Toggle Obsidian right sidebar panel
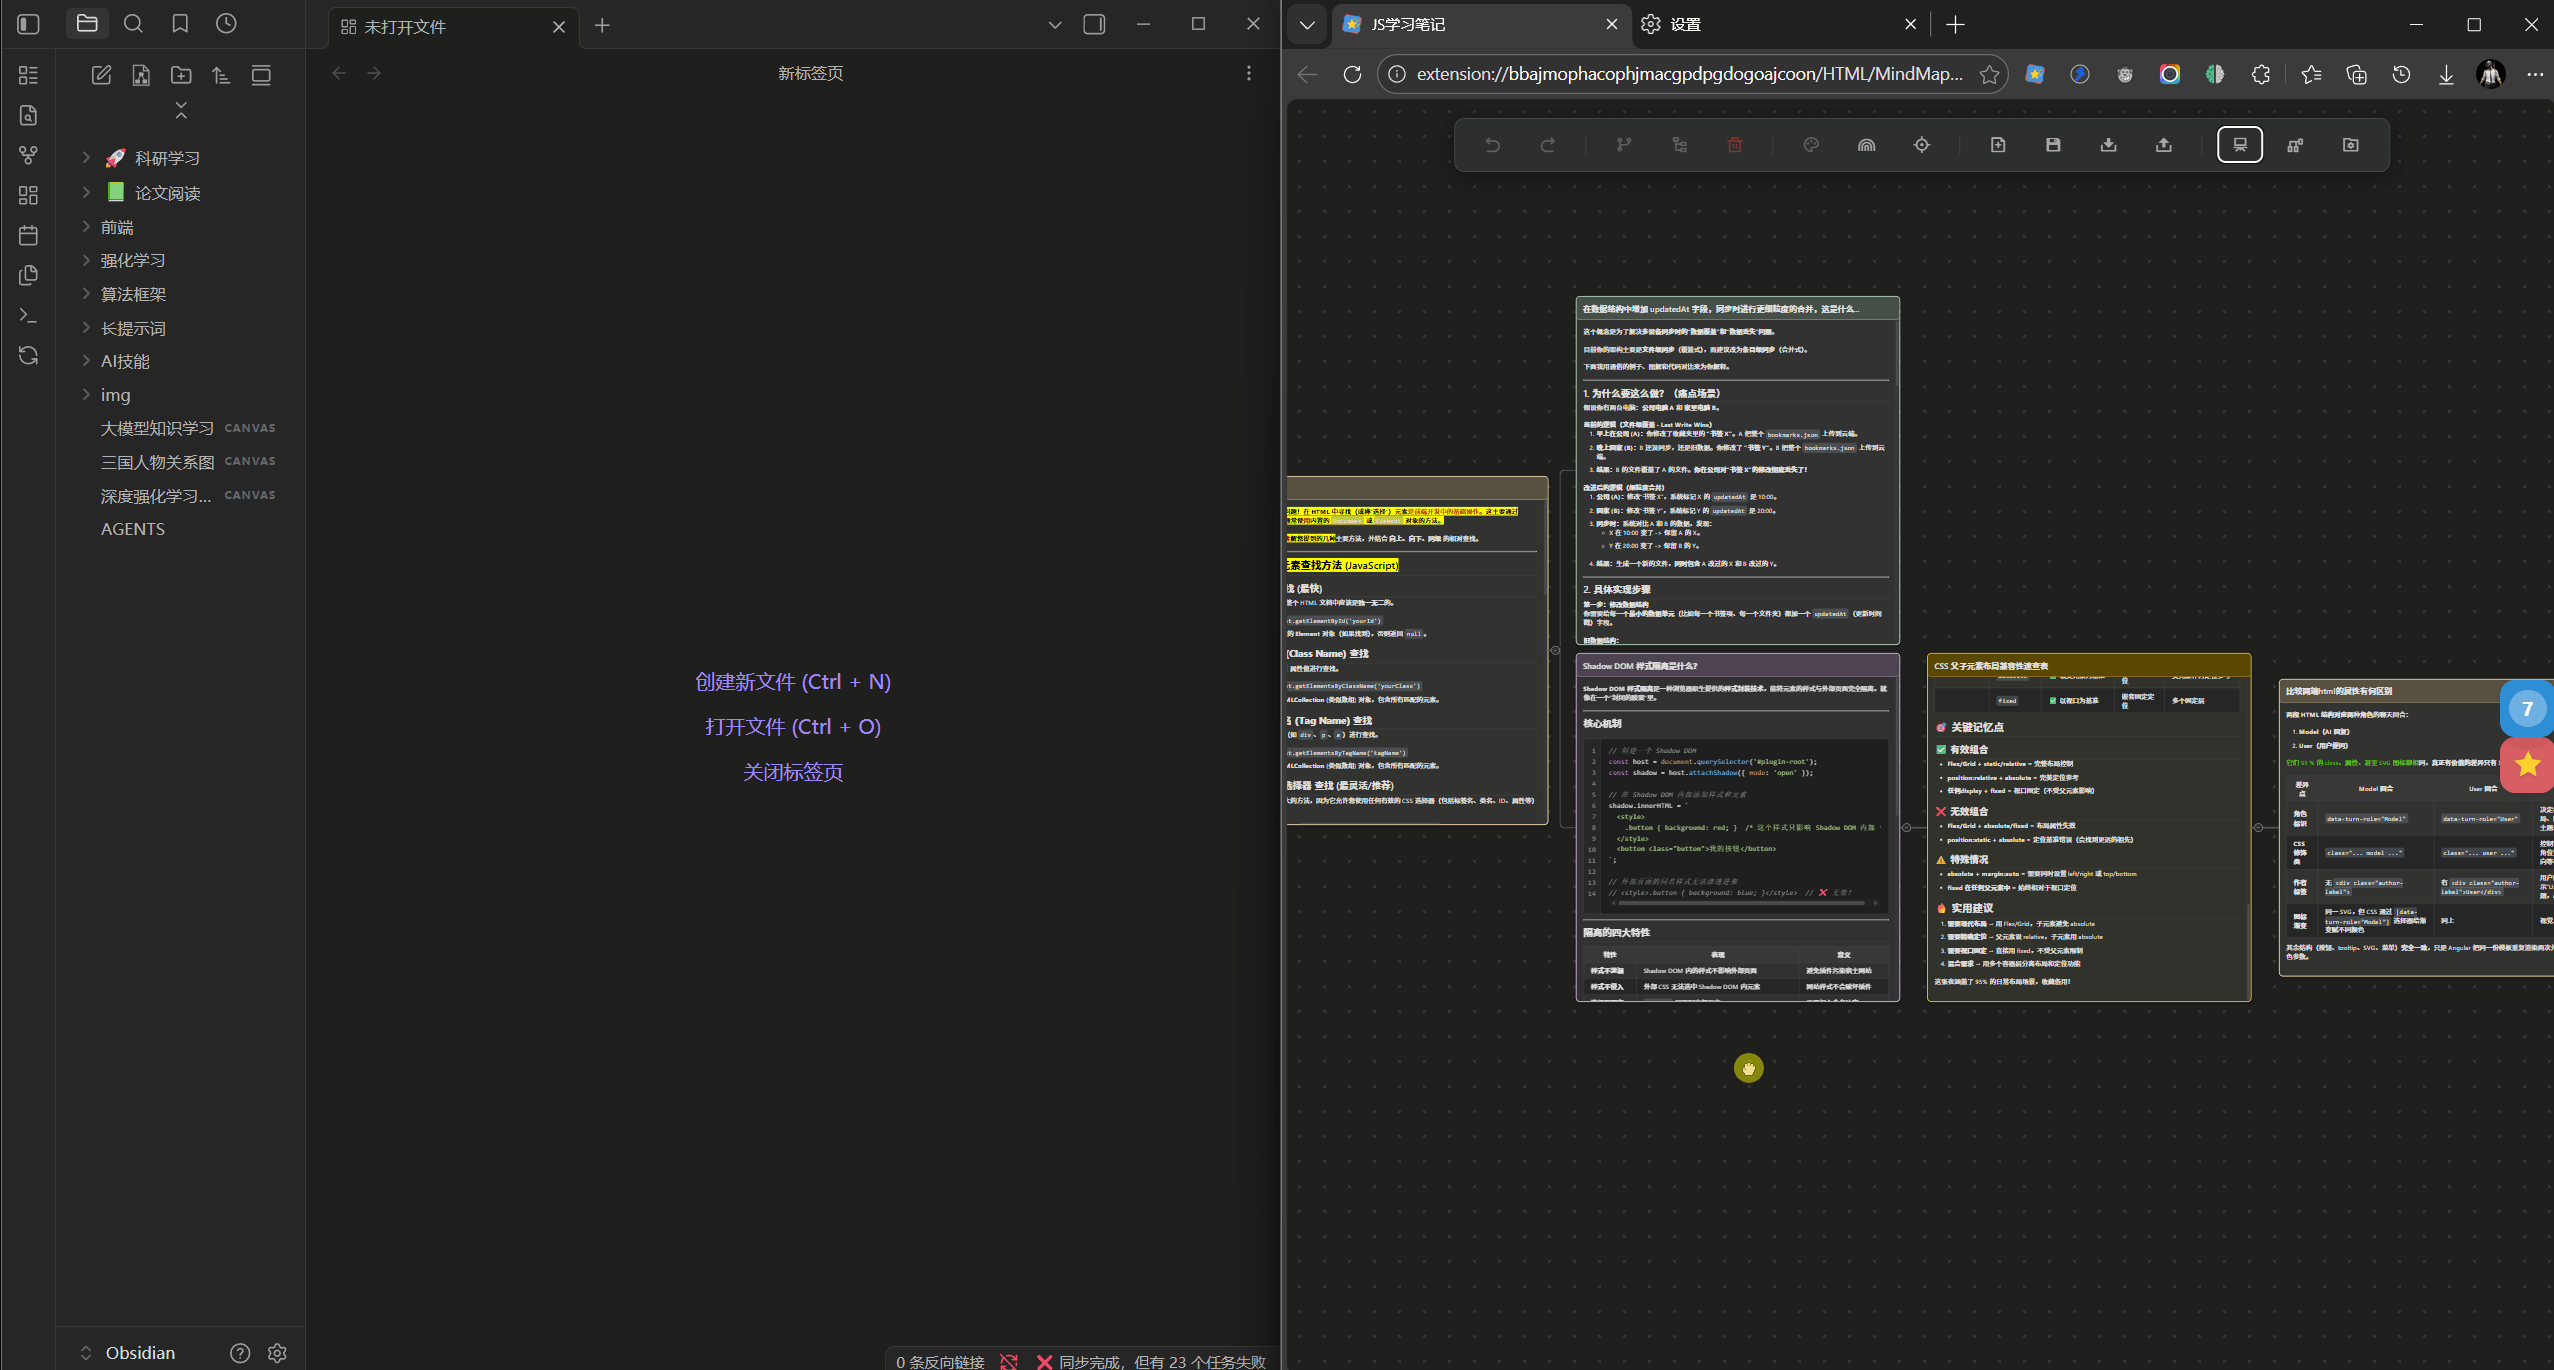Viewport: 2554px width, 1370px height. (x=1094, y=24)
